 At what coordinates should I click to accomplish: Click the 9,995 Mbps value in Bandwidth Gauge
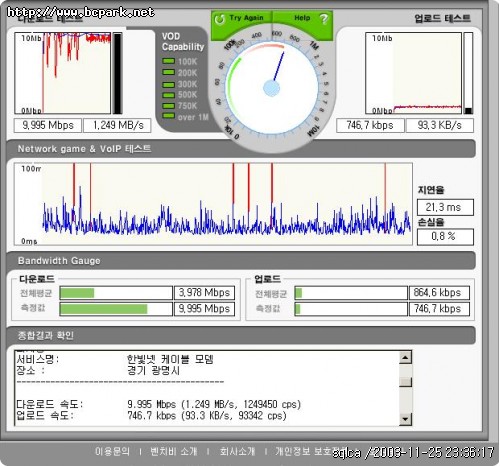click(204, 309)
